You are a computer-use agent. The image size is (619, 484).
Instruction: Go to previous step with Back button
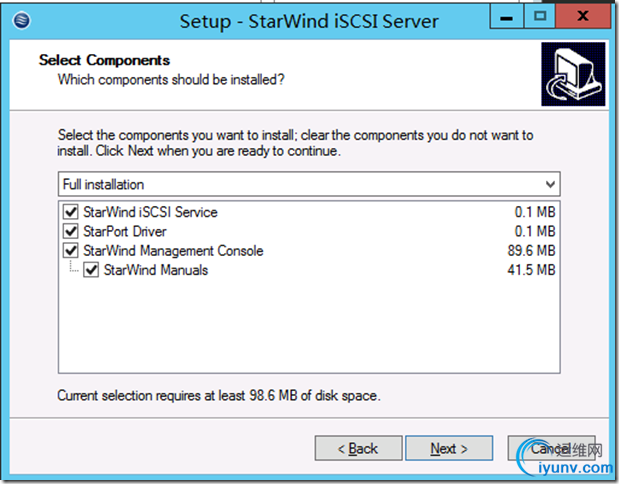pos(357,449)
